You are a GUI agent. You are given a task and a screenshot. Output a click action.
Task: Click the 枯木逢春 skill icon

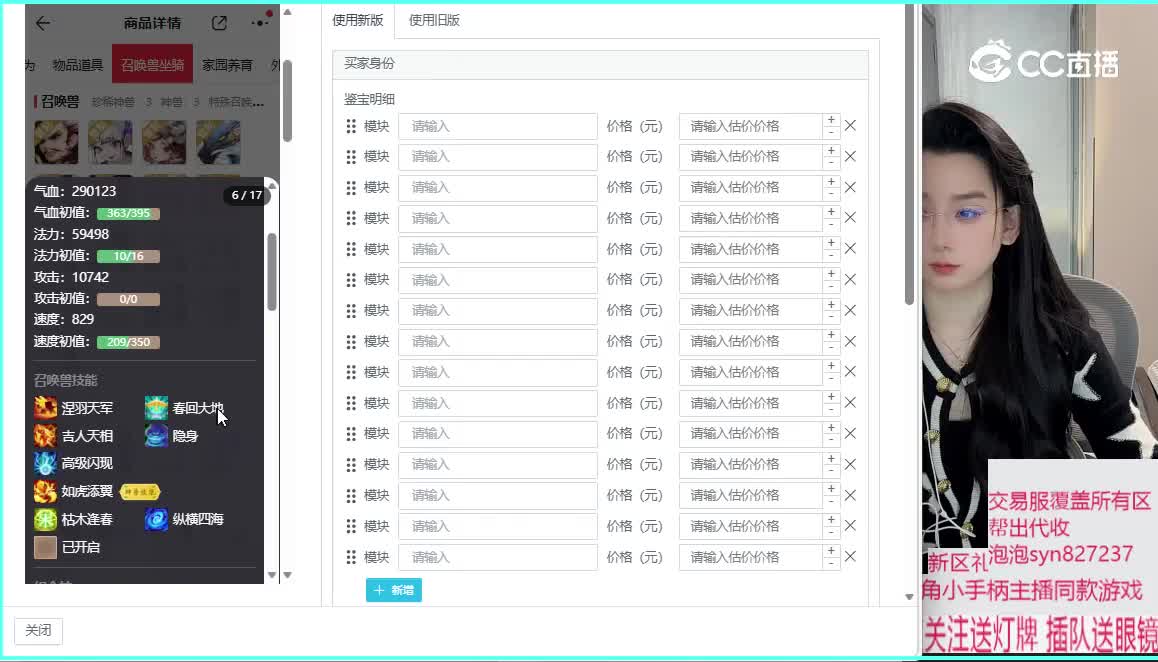coord(45,519)
